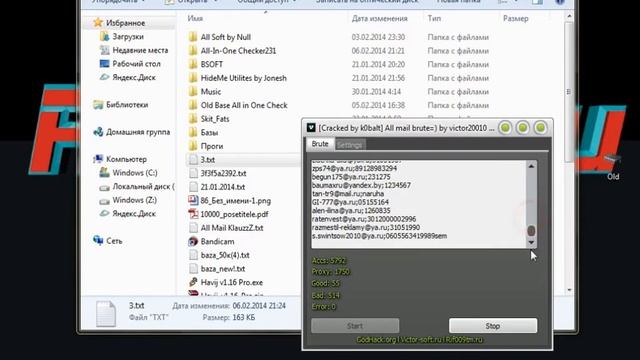Open Яндекс.Диск under Избранное
The image size is (640, 360).
coord(134,77)
